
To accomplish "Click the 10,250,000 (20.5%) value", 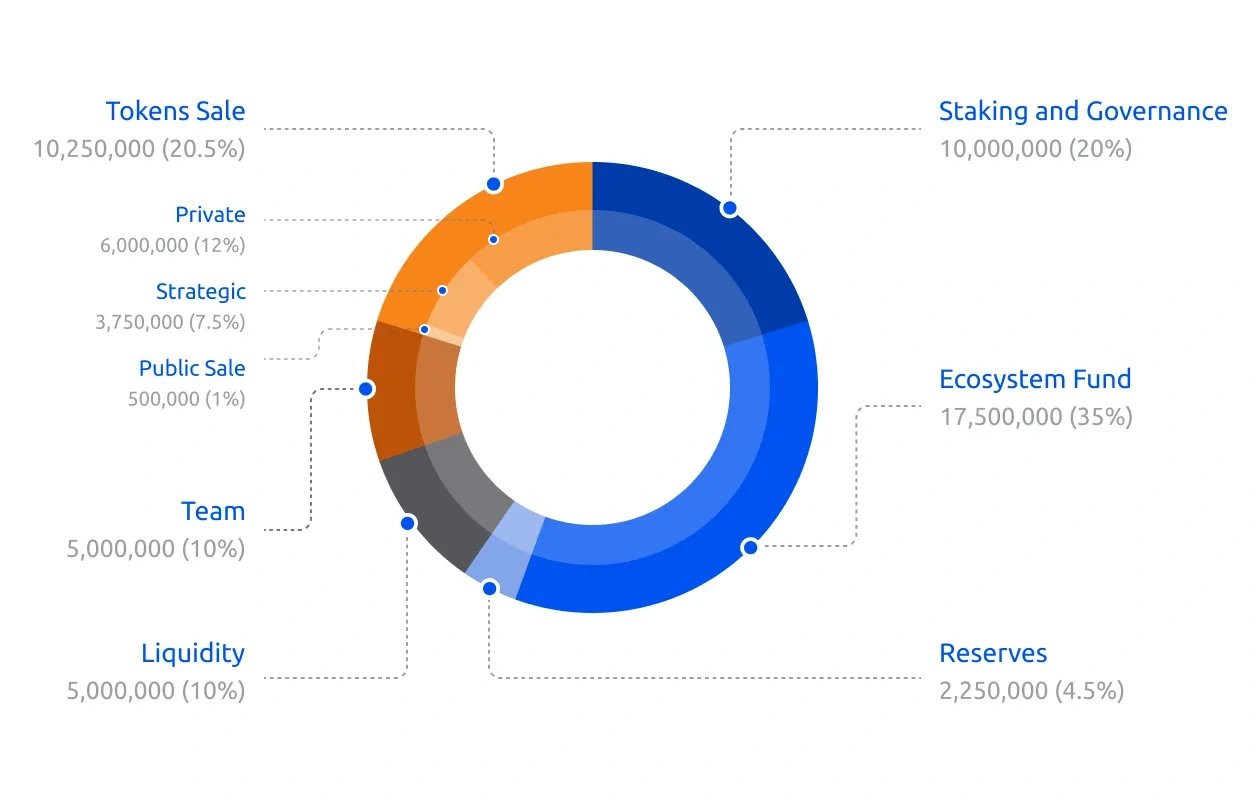I will (x=139, y=148).
